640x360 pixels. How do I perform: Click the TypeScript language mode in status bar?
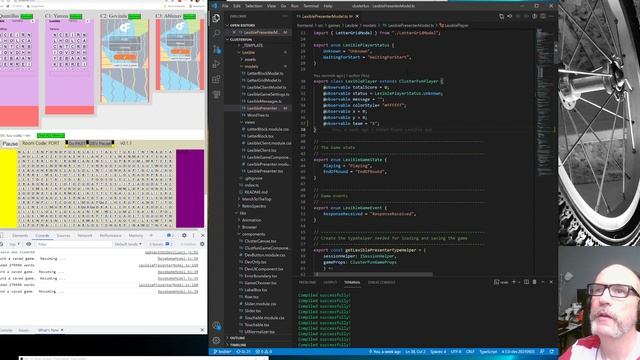(488, 351)
